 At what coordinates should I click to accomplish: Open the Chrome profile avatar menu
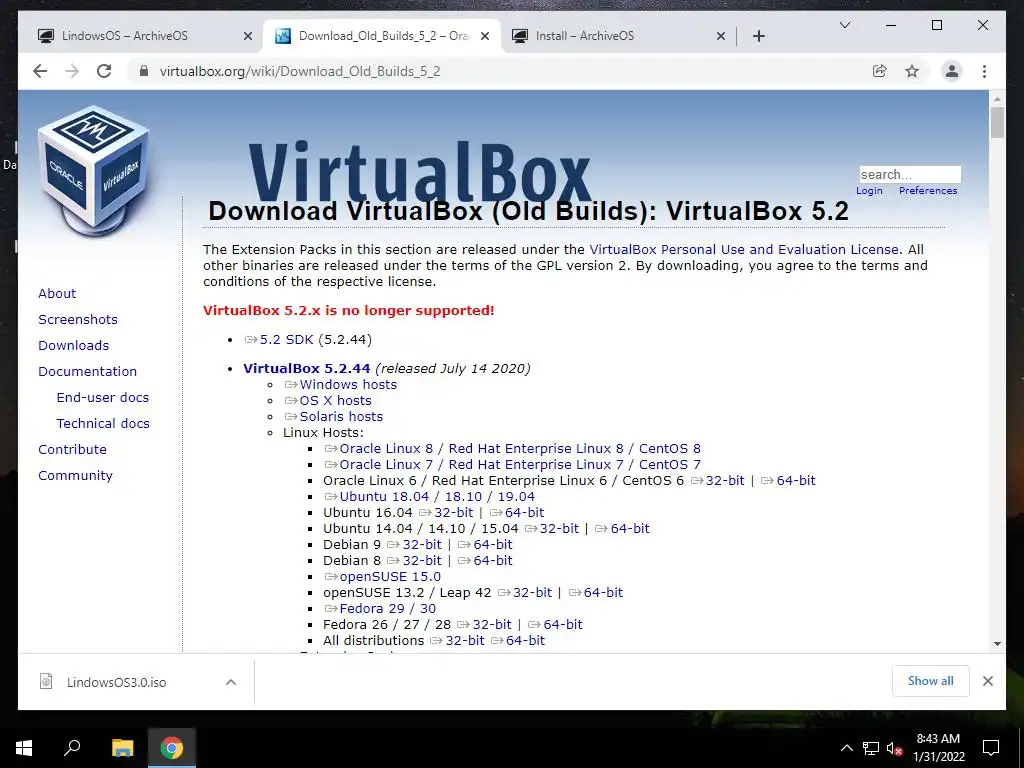(952, 71)
